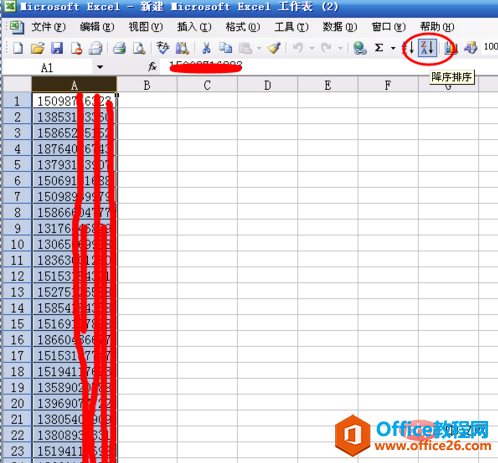Viewport: 498px width, 463px height.
Task: Click the Select All corner button
Action: coord(17,84)
